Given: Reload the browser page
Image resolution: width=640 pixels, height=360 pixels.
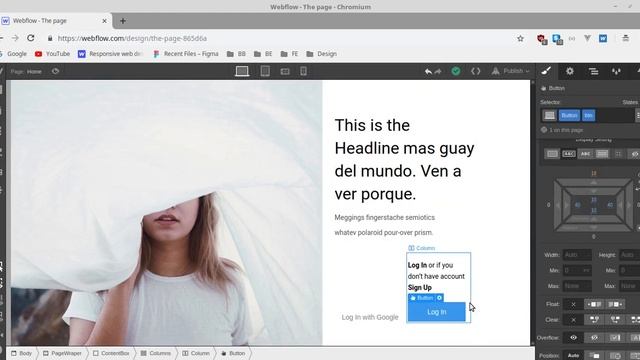Looking at the screenshot, I should [31, 38].
